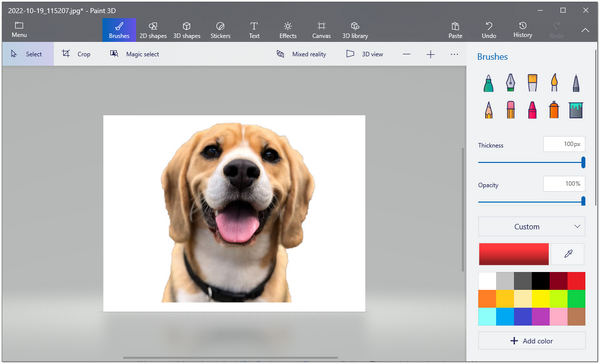The width and height of the screenshot is (600, 364).
Task: Pick the dark gray color swatch
Action: (x=523, y=281)
